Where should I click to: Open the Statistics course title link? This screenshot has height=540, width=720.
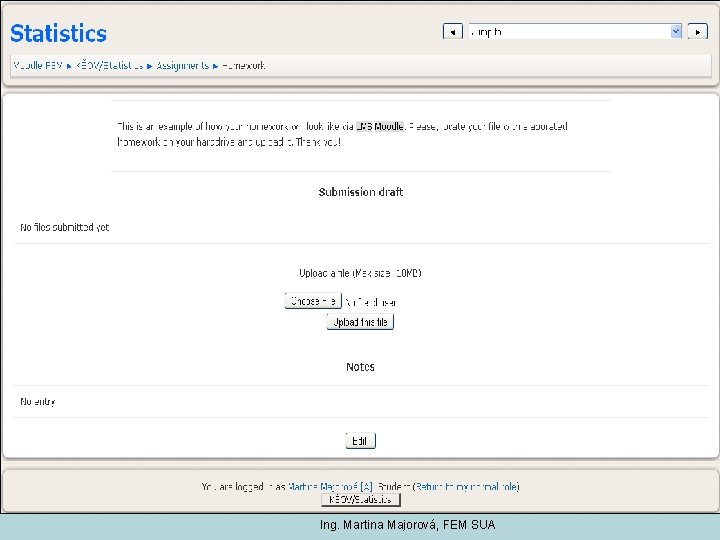click(x=58, y=34)
